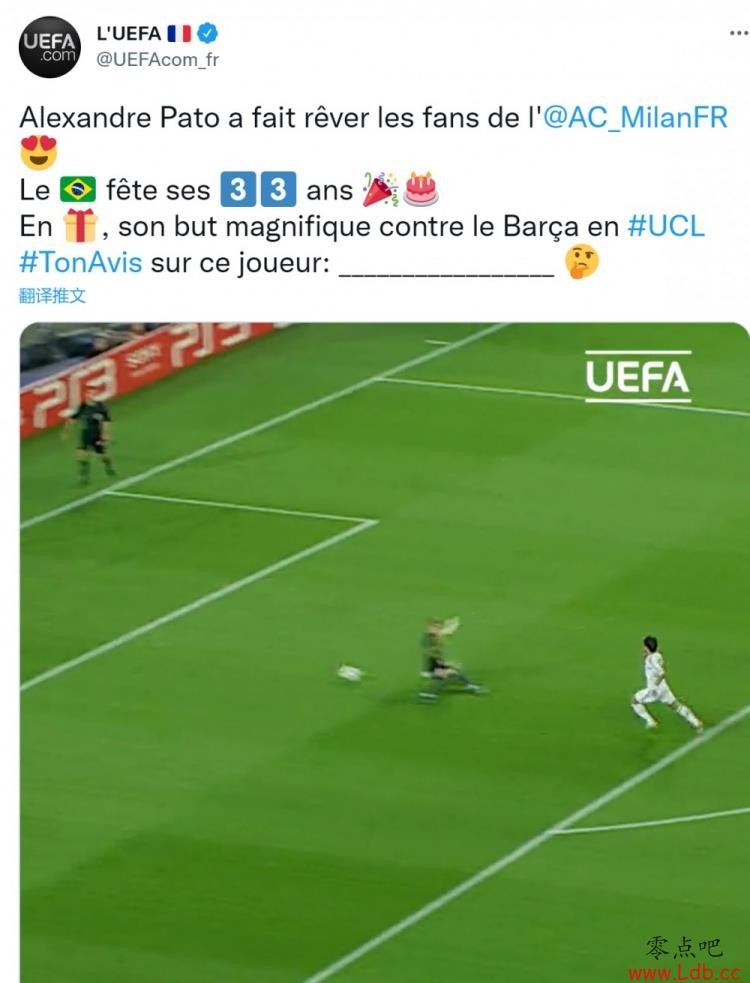Click the thinking face emoji
Image resolution: width=750 pixels, height=983 pixels.
(x=582, y=261)
